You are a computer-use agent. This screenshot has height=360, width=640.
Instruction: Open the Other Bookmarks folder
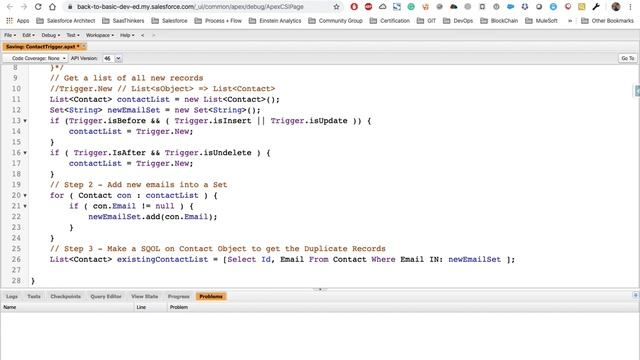click(x=607, y=21)
